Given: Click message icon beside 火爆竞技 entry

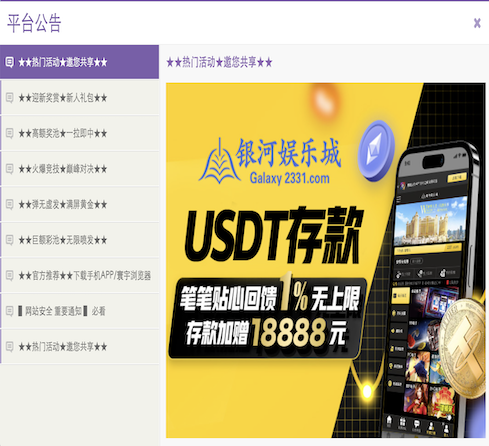Looking at the screenshot, I should (9, 169).
